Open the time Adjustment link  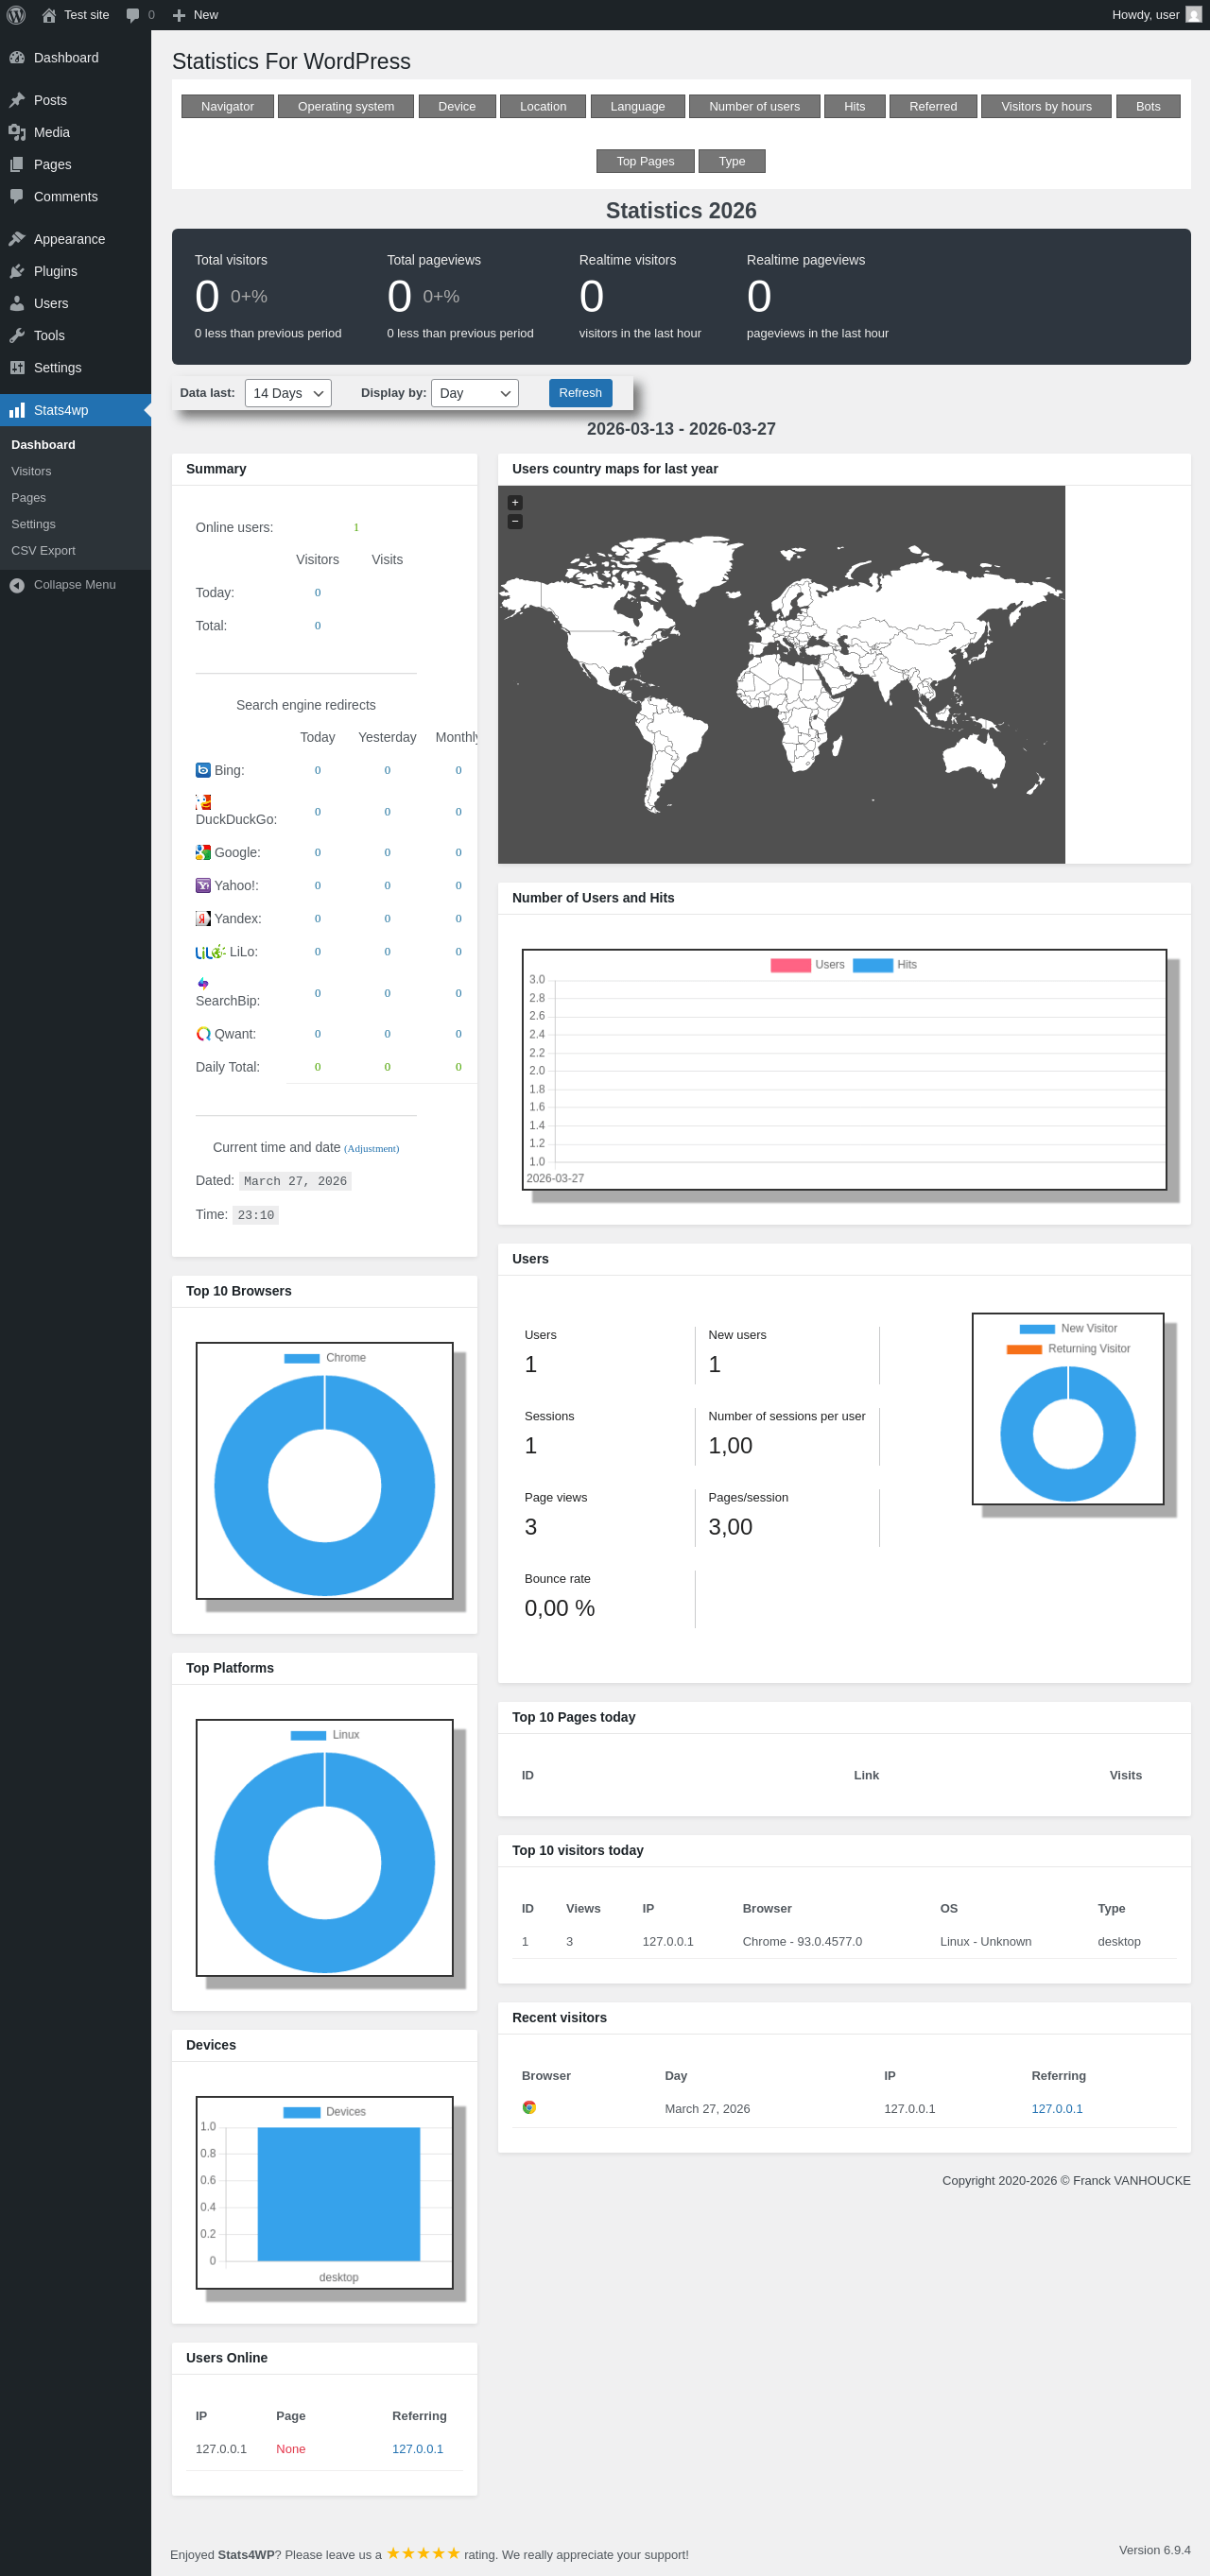371,1149
